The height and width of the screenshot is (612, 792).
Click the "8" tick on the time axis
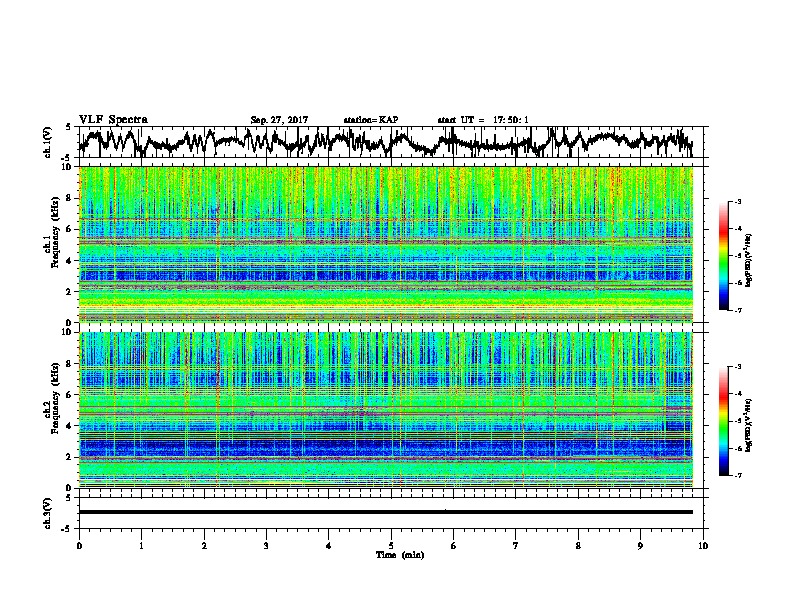pos(578,546)
